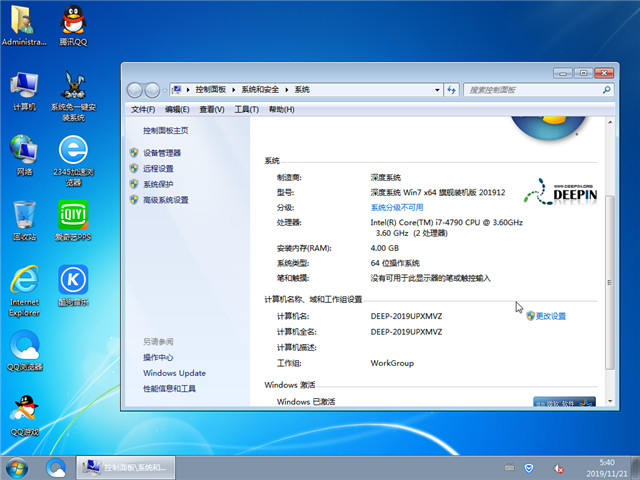
Task: Expand the arrow after 系统和安全 breadcrumb
Action: pos(287,90)
